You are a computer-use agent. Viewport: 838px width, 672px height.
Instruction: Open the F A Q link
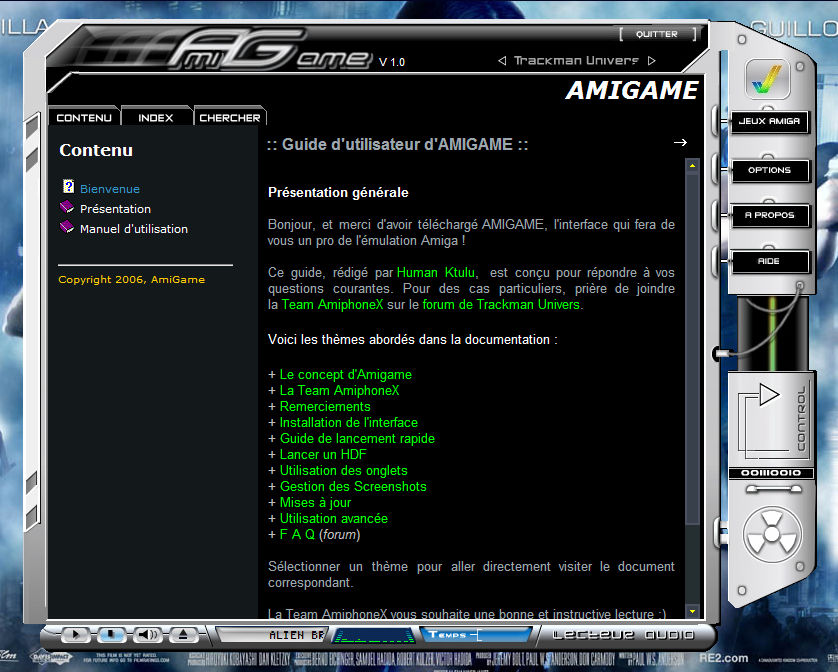pos(297,535)
